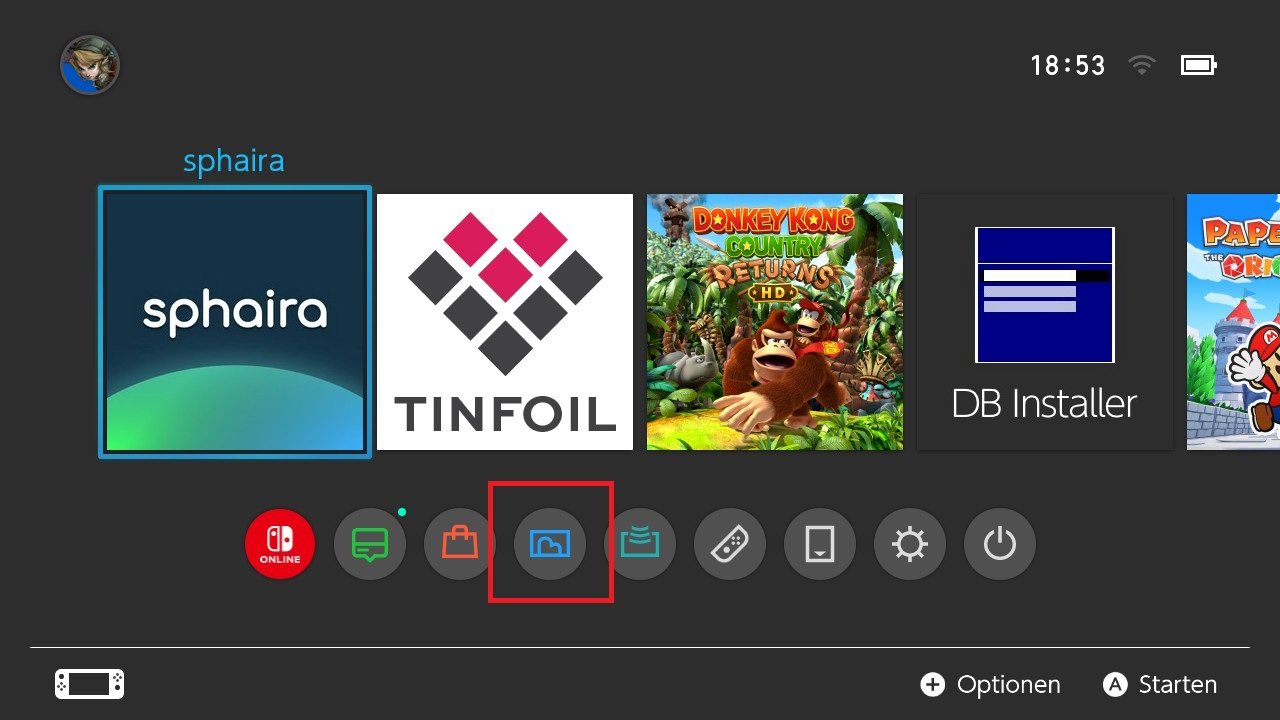Click the Optionen button
This screenshot has width=1280, height=720.
point(991,685)
